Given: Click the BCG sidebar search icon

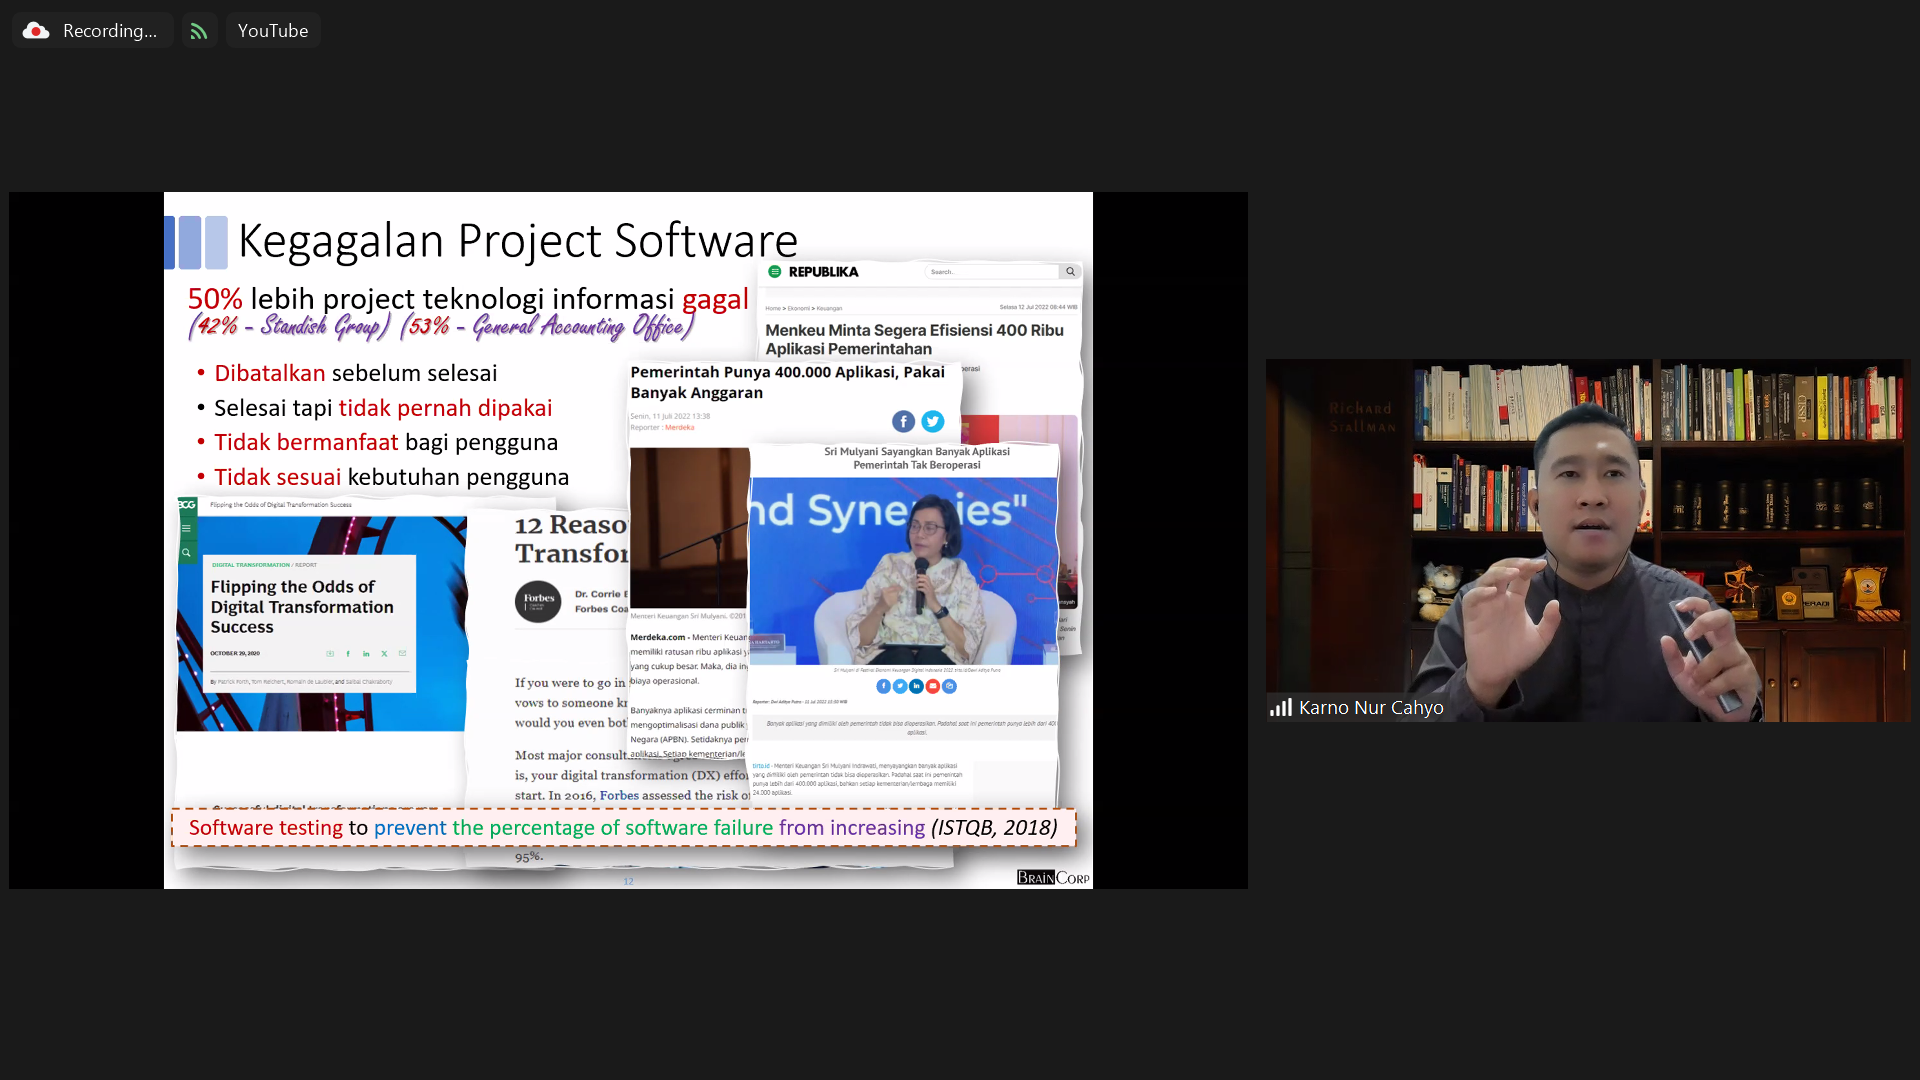Looking at the screenshot, I should (186, 552).
